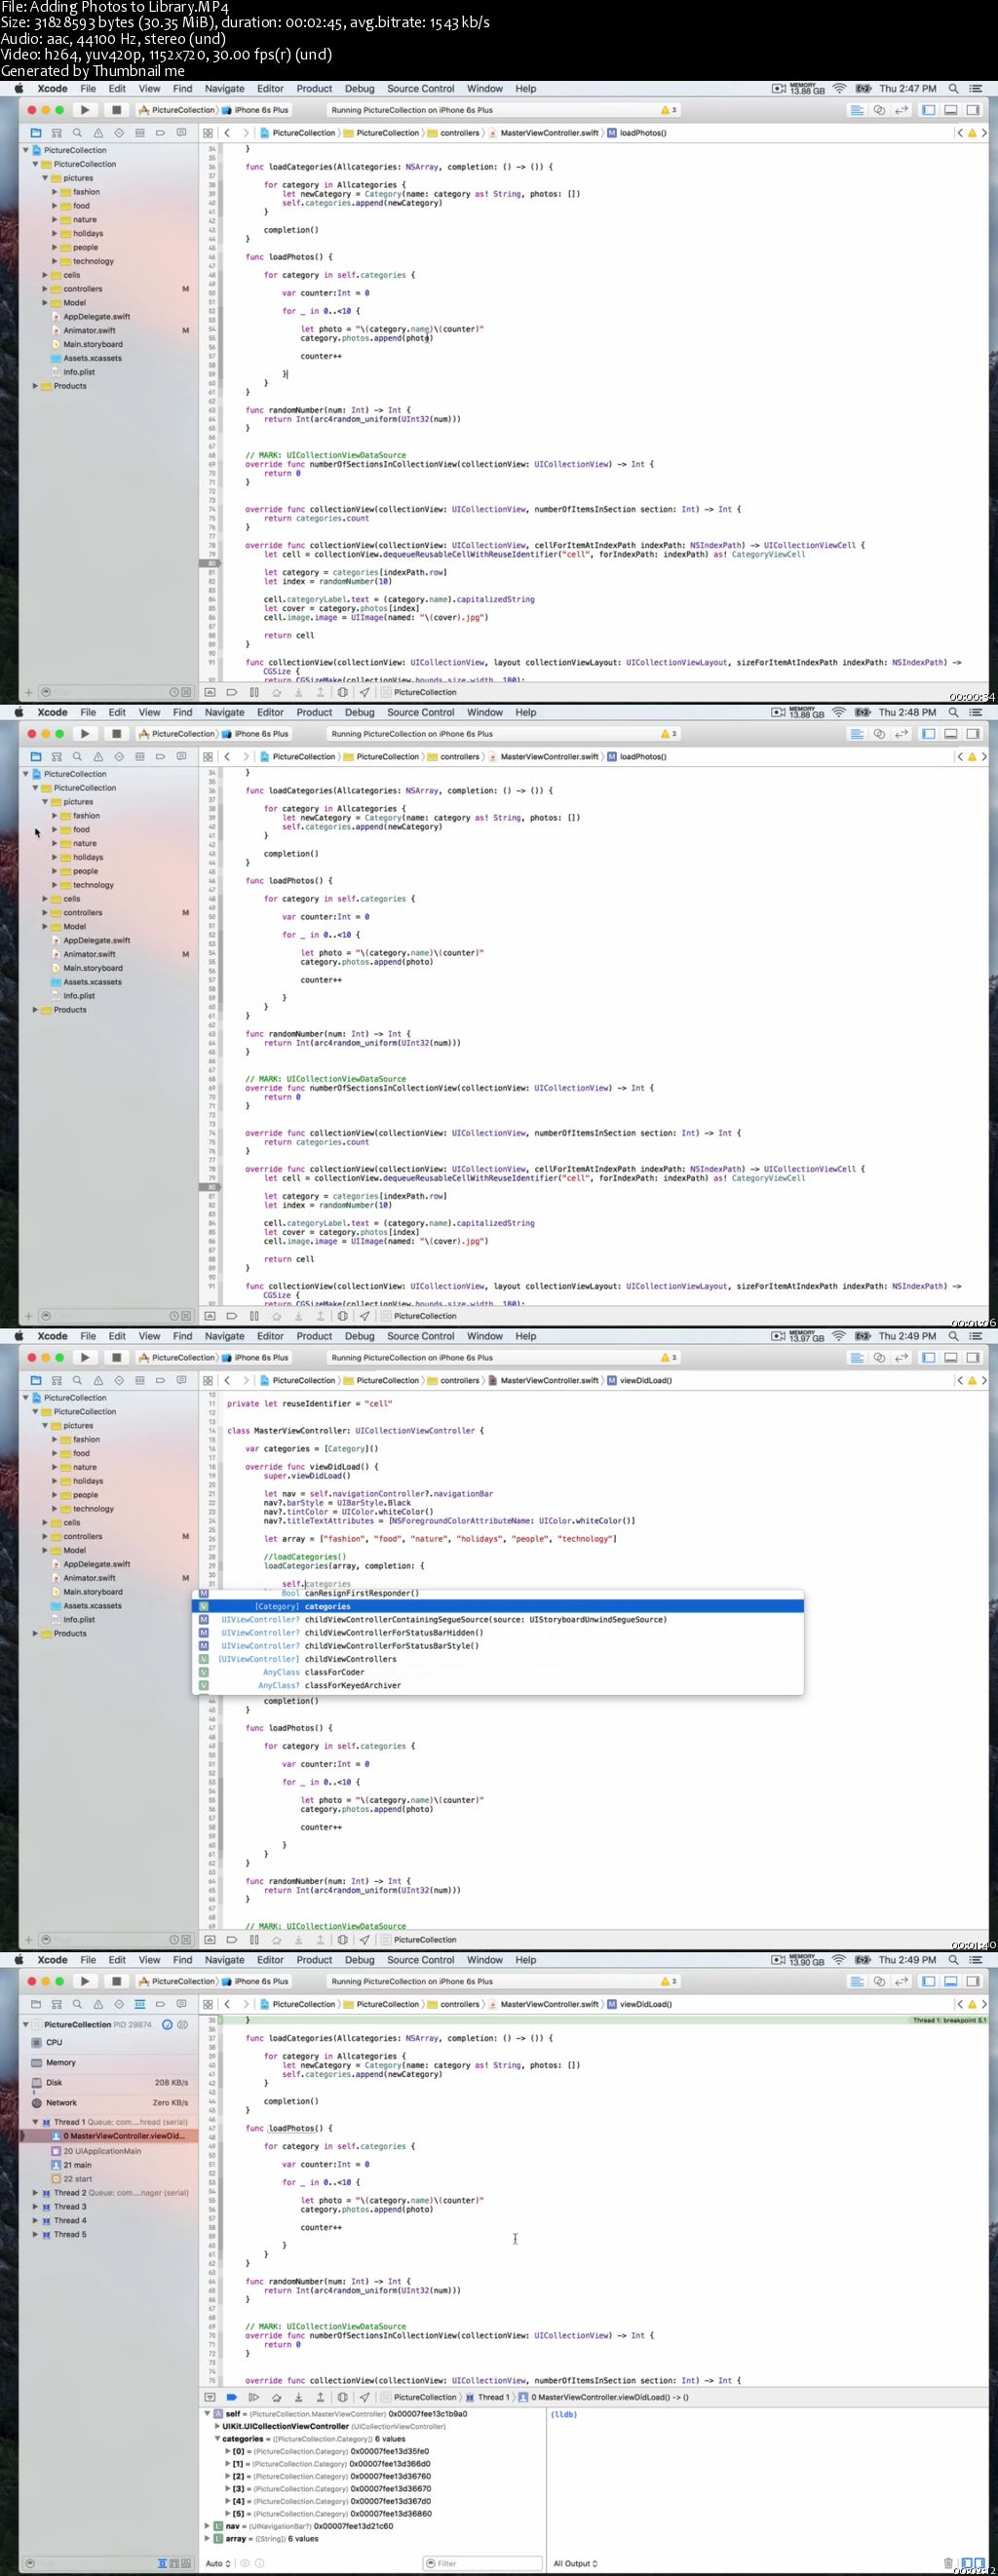The image size is (998, 2576).
Task: Select Standard editor icon in 2:47 PM frame
Action: click(x=857, y=110)
